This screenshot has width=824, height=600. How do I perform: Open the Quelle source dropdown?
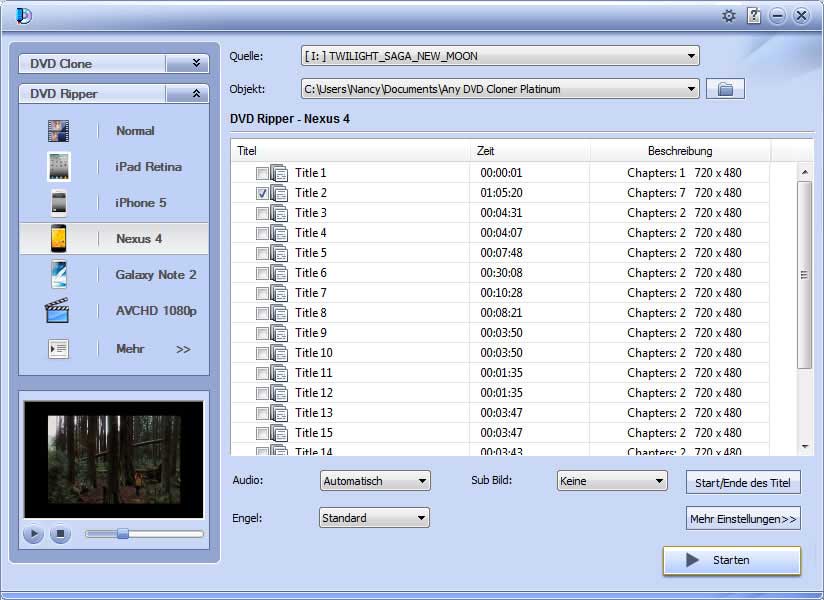pyautogui.click(x=500, y=56)
